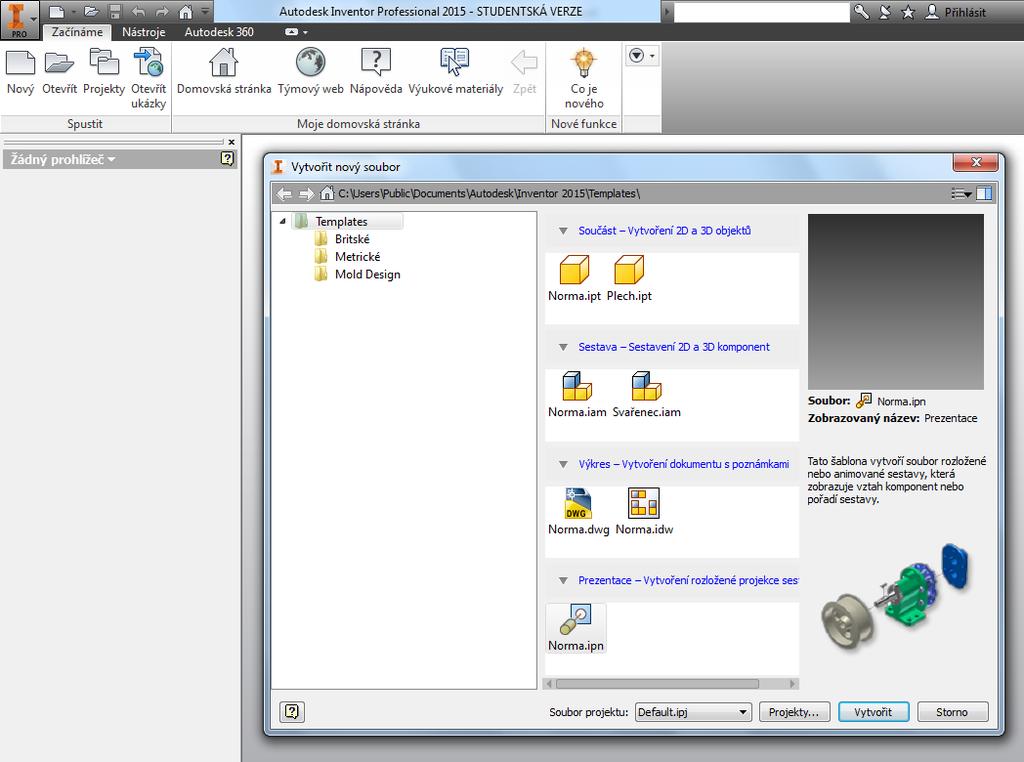
Task: Select the Svařenec.iam weldment template
Action: (x=647, y=394)
